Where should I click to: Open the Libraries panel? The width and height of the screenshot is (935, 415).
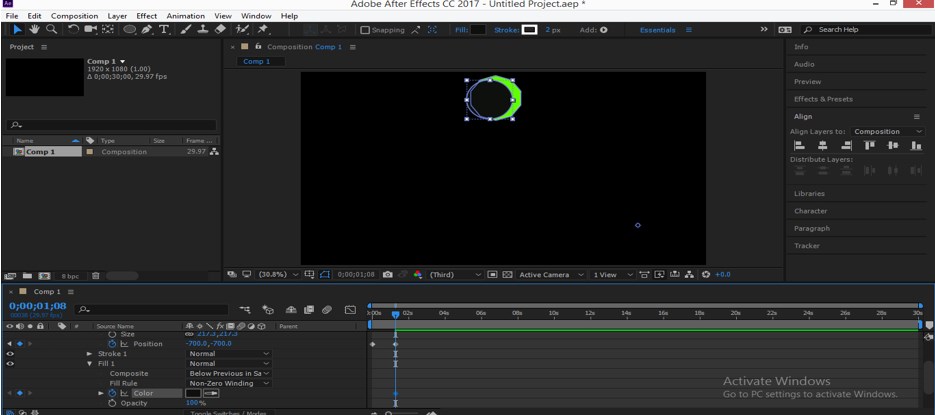pos(809,194)
